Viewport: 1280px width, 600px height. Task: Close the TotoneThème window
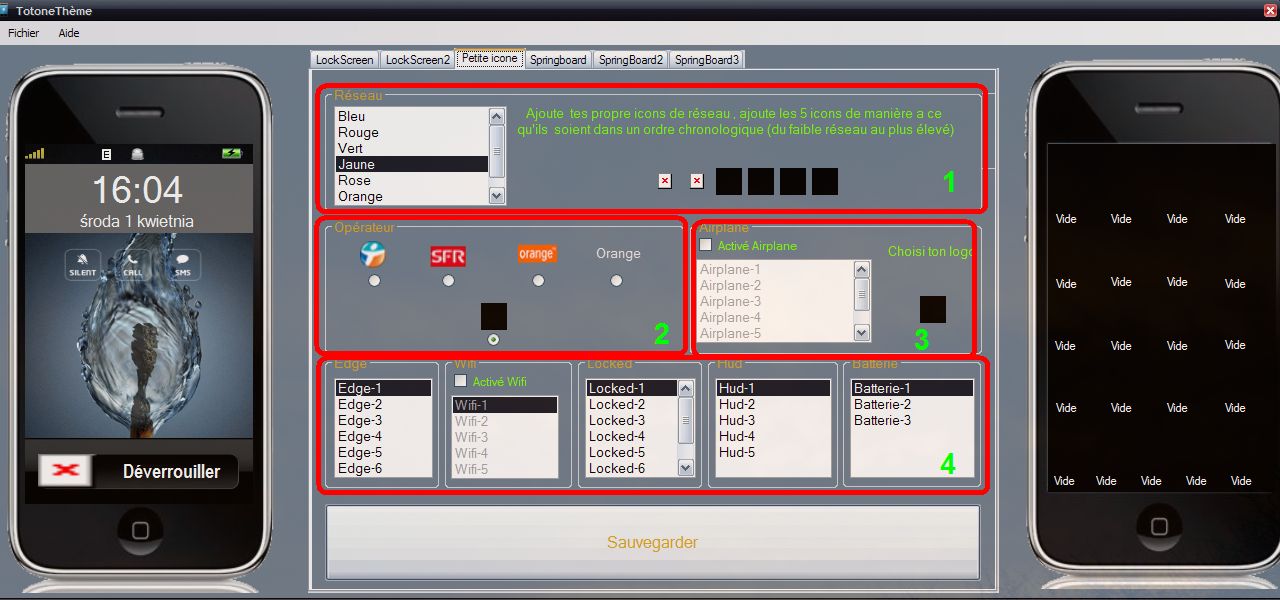click(1268, 9)
